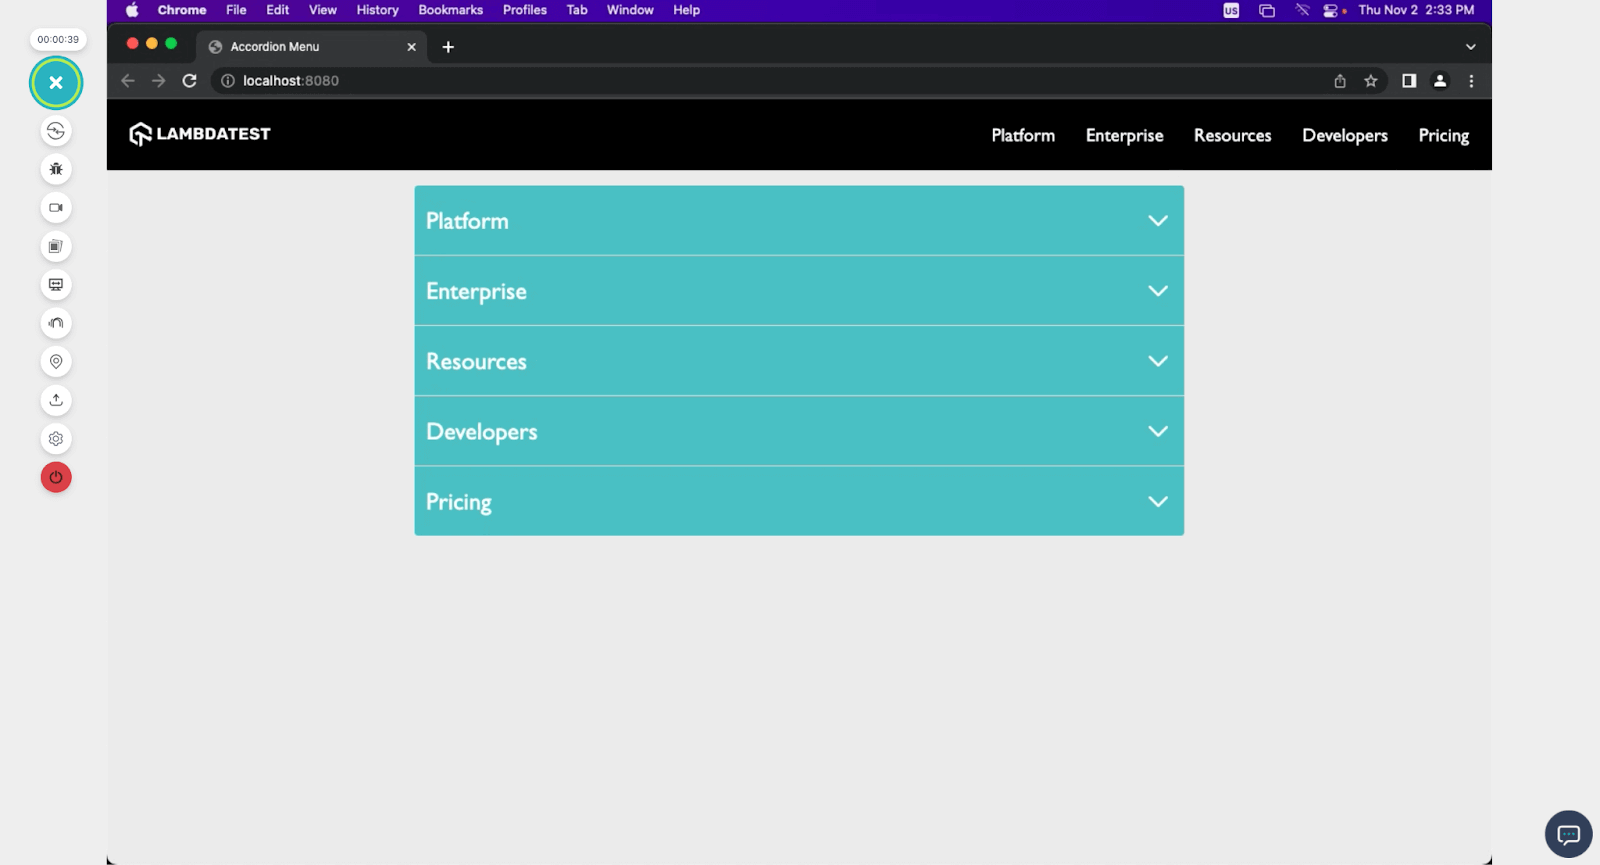Click the green X end-session button

pyautogui.click(x=56, y=83)
